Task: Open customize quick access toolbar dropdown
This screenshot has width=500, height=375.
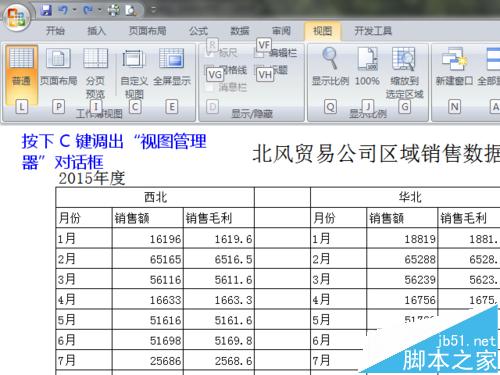Action: pyautogui.click(x=153, y=10)
